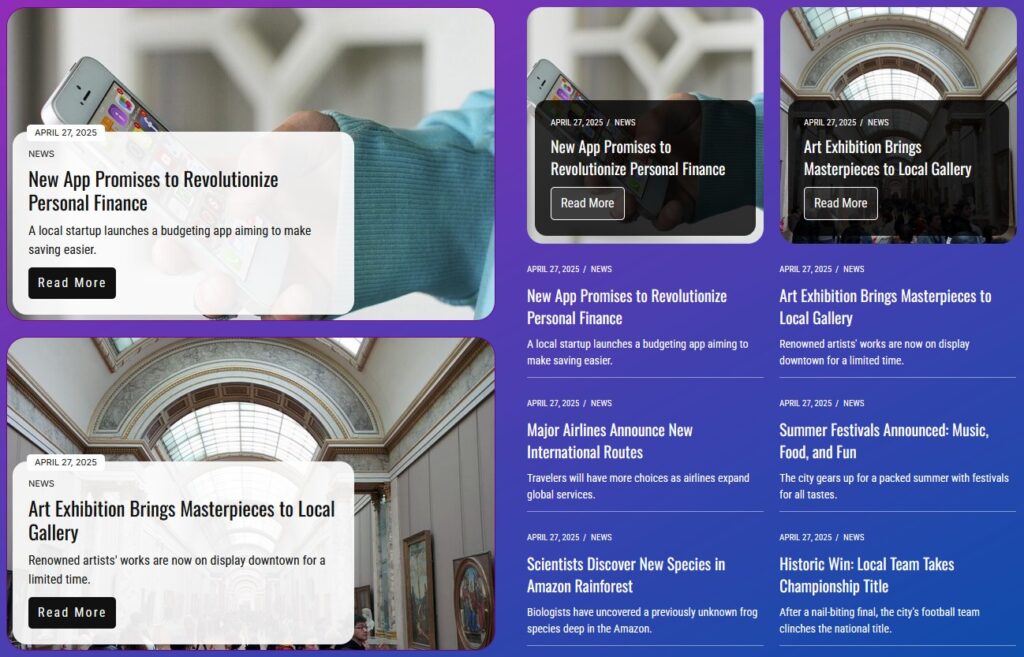Select the Art Exhibition headline in the dark card
The width and height of the screenshot is (1024, 657).
[x=887, y=158]
